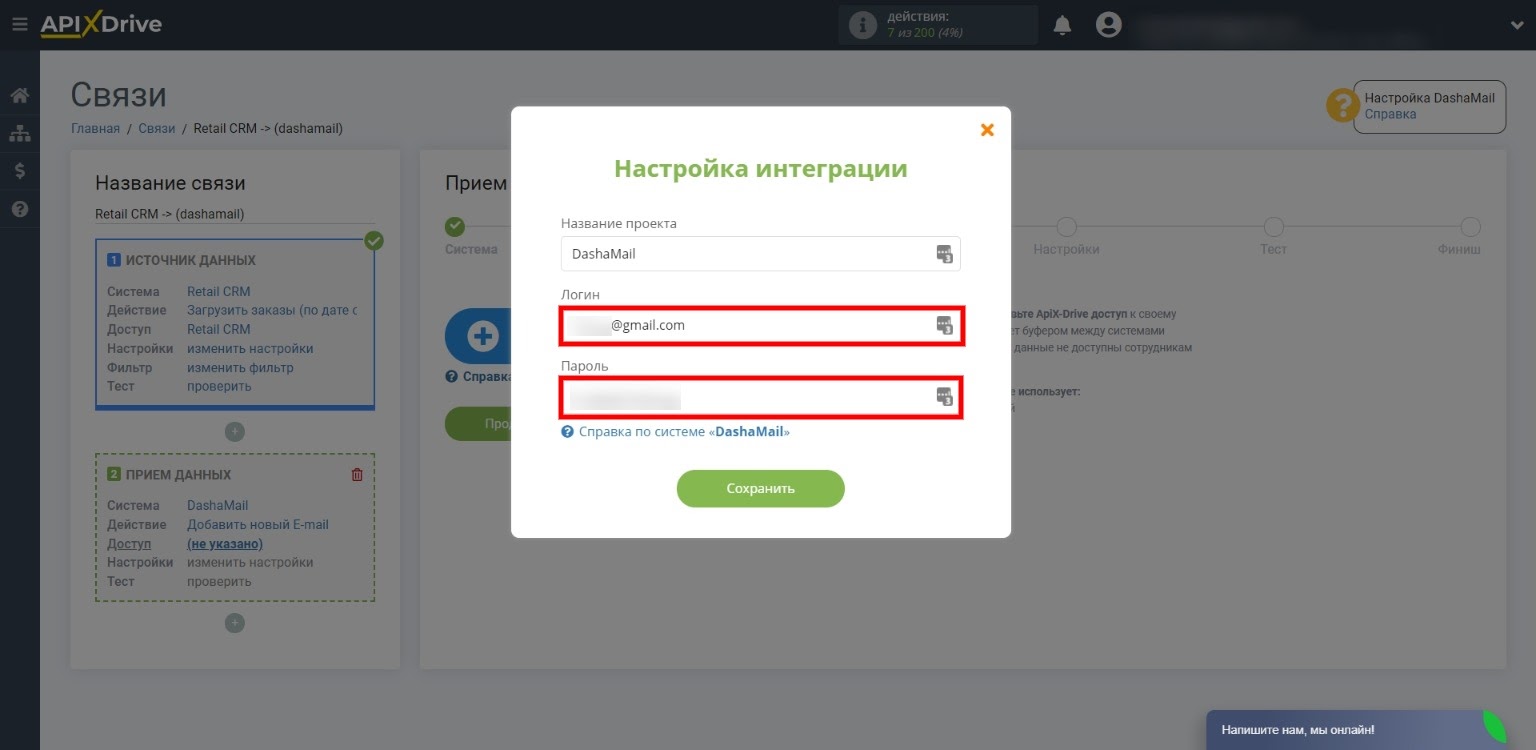
Task: Click the project name field DashaMail
Action: point(760,254)
